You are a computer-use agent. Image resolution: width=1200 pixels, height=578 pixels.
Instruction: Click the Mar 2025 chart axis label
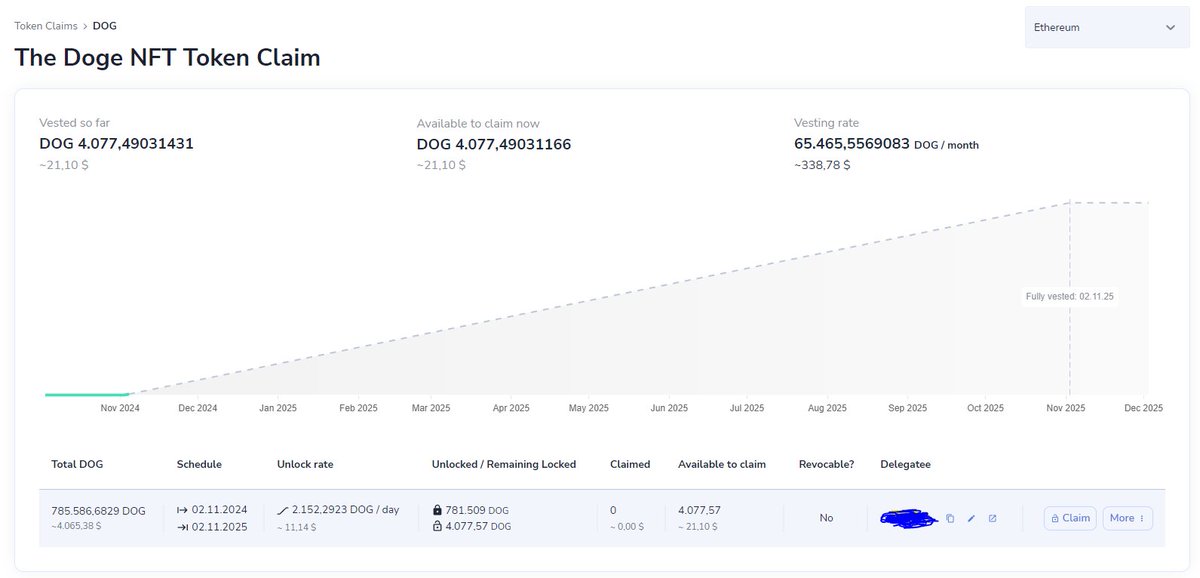[x=432, y=408]
